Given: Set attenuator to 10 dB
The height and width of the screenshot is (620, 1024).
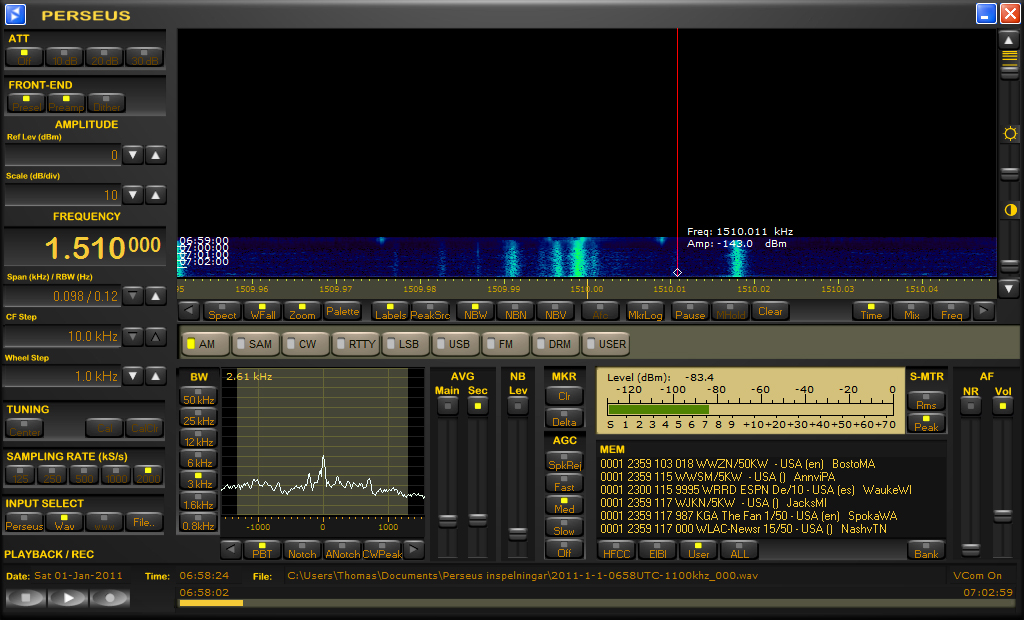Looking at the screenshot, I should pos(65,57).
